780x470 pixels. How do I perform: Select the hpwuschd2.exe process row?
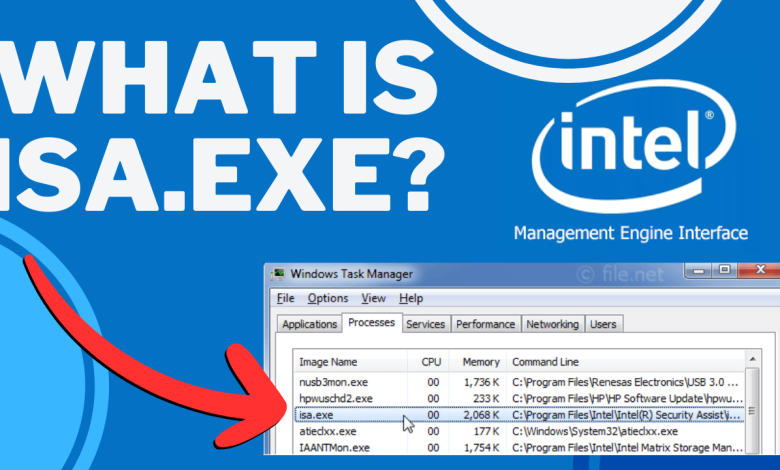coord(519,399)
